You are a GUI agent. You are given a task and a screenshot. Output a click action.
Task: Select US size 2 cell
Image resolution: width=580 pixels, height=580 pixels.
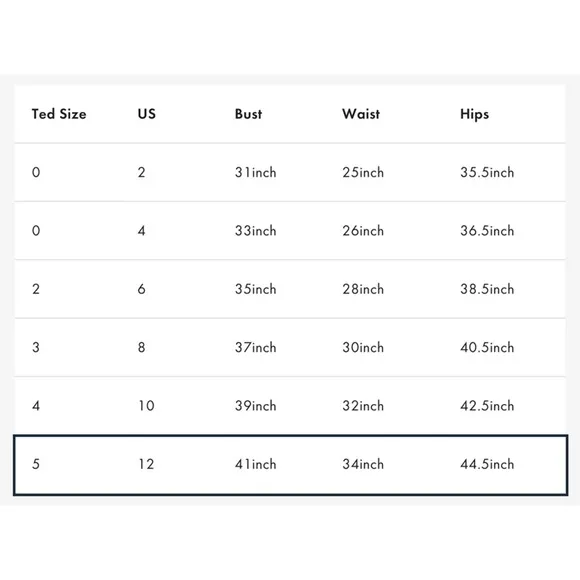[x=141, y=172]
